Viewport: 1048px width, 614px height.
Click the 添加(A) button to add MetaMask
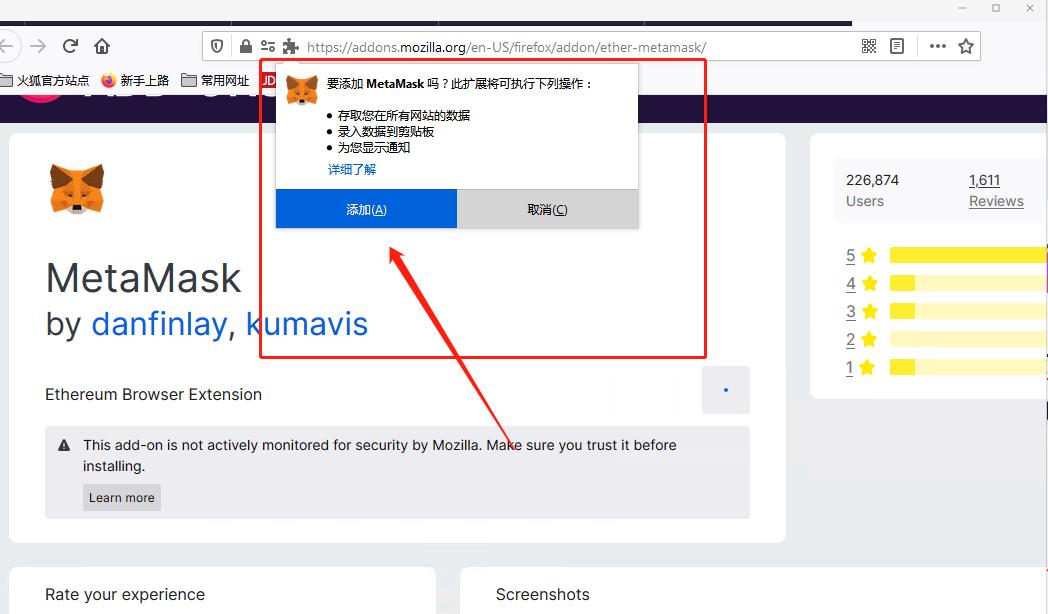click(366, 209)
